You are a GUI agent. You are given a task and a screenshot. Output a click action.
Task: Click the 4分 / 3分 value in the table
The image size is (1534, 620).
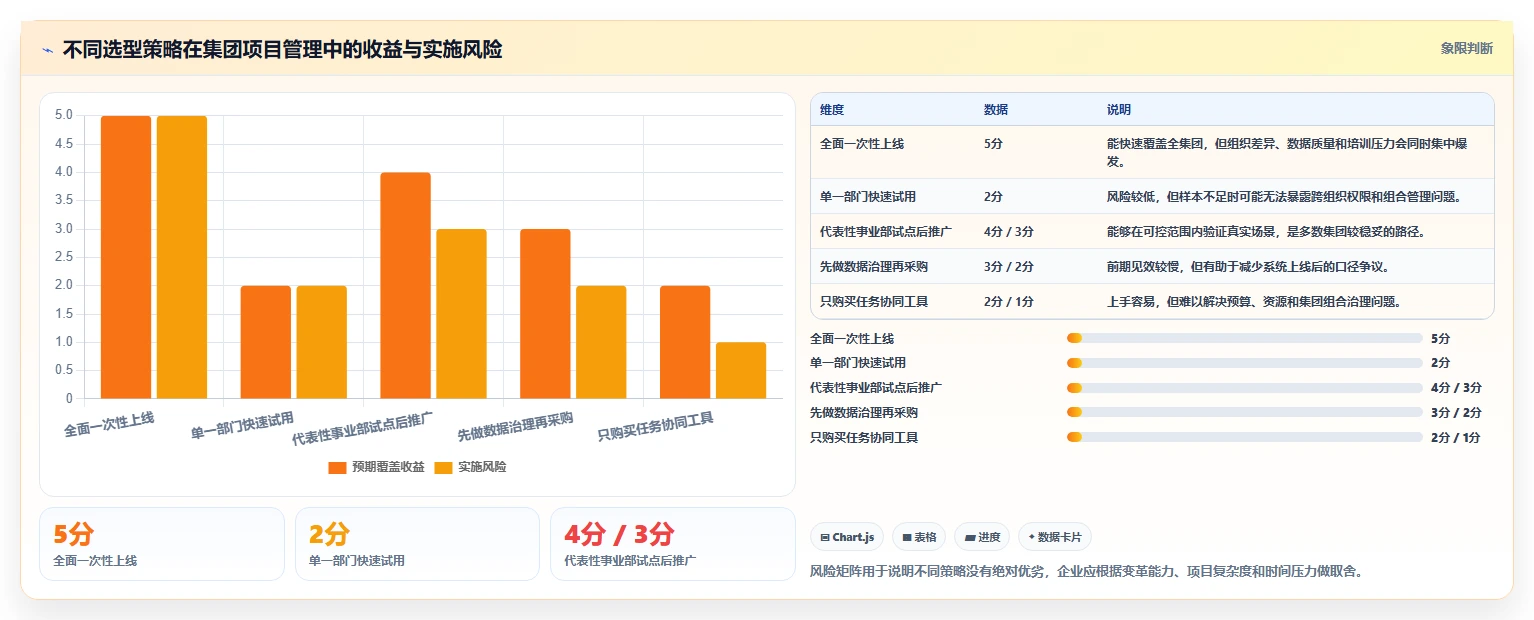[x=1009, y=232]
